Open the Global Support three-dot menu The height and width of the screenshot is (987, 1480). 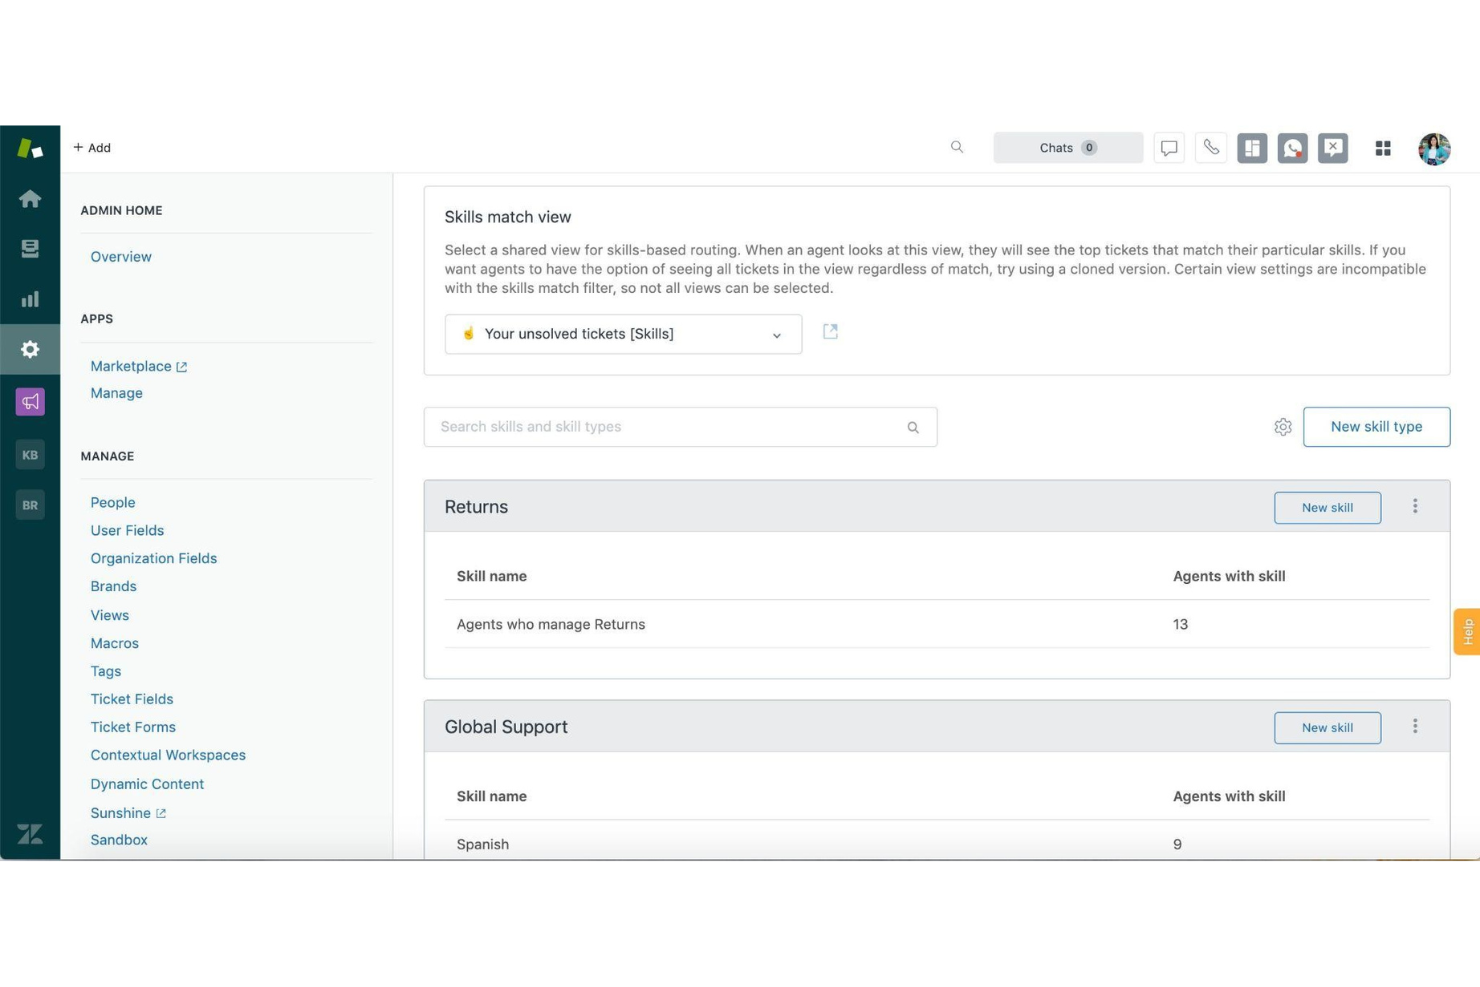click(x=1415, y=726)
